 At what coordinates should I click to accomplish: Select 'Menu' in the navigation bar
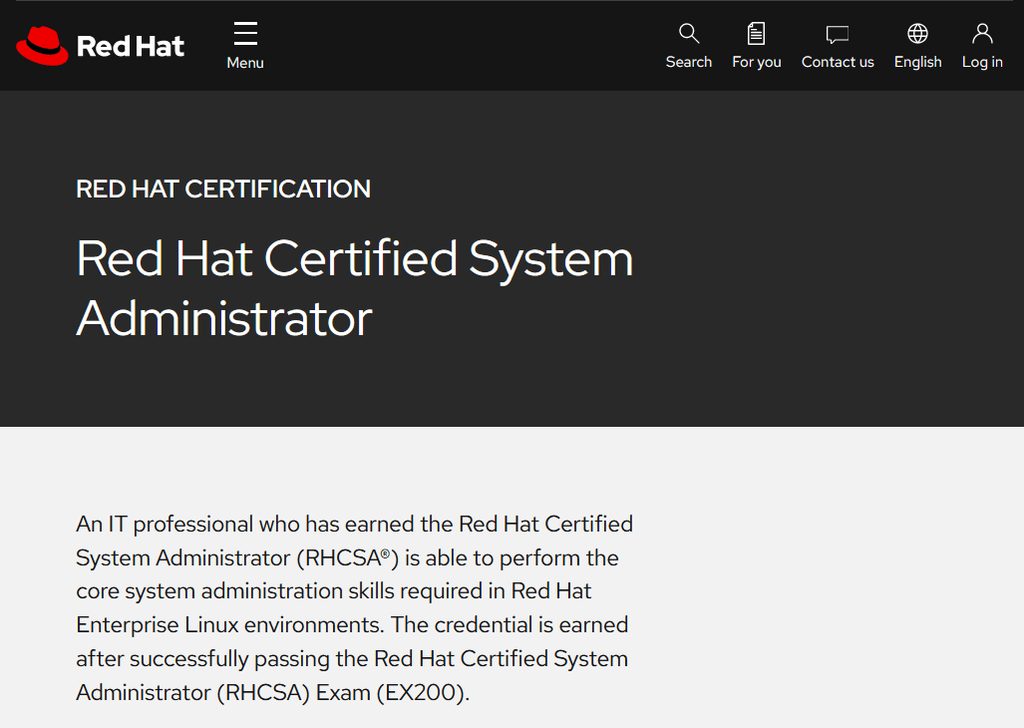[x=245, y=62]
